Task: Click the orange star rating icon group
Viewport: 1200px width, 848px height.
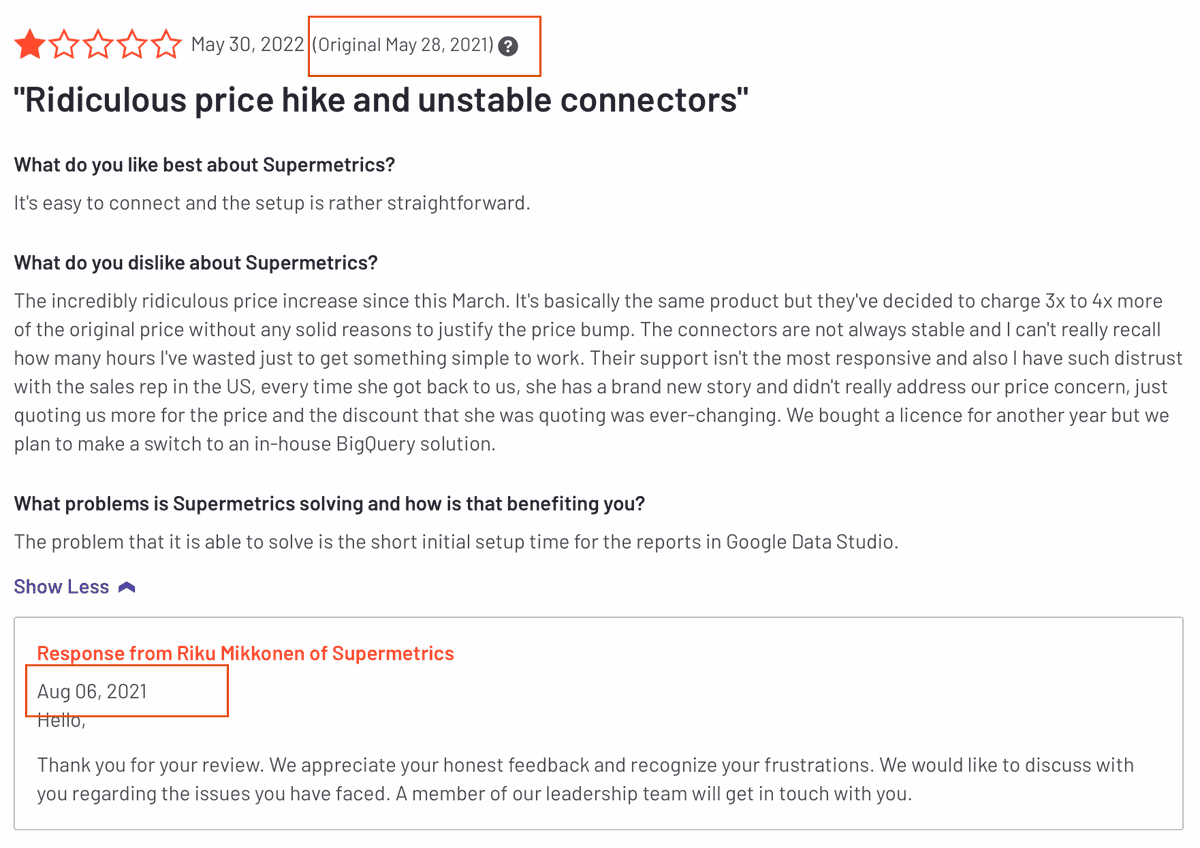Action: [96, 44]
